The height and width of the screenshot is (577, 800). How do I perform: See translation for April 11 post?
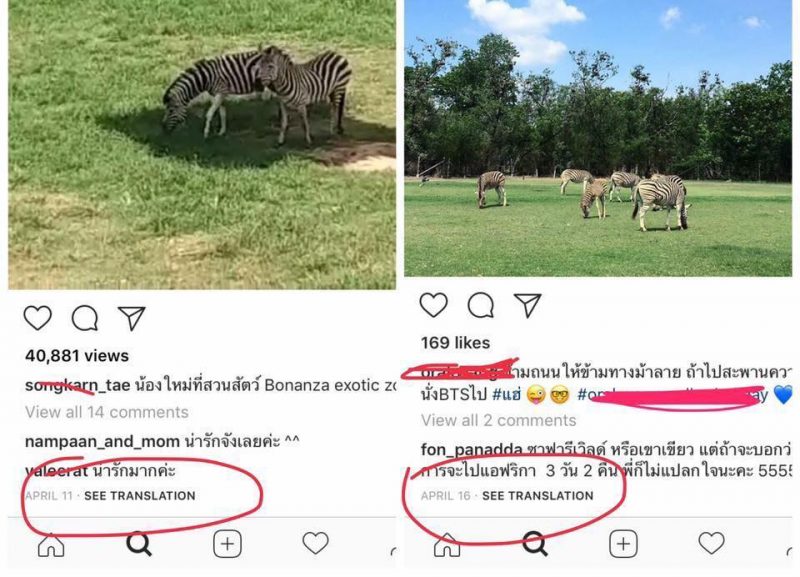(x=140, y=496)
